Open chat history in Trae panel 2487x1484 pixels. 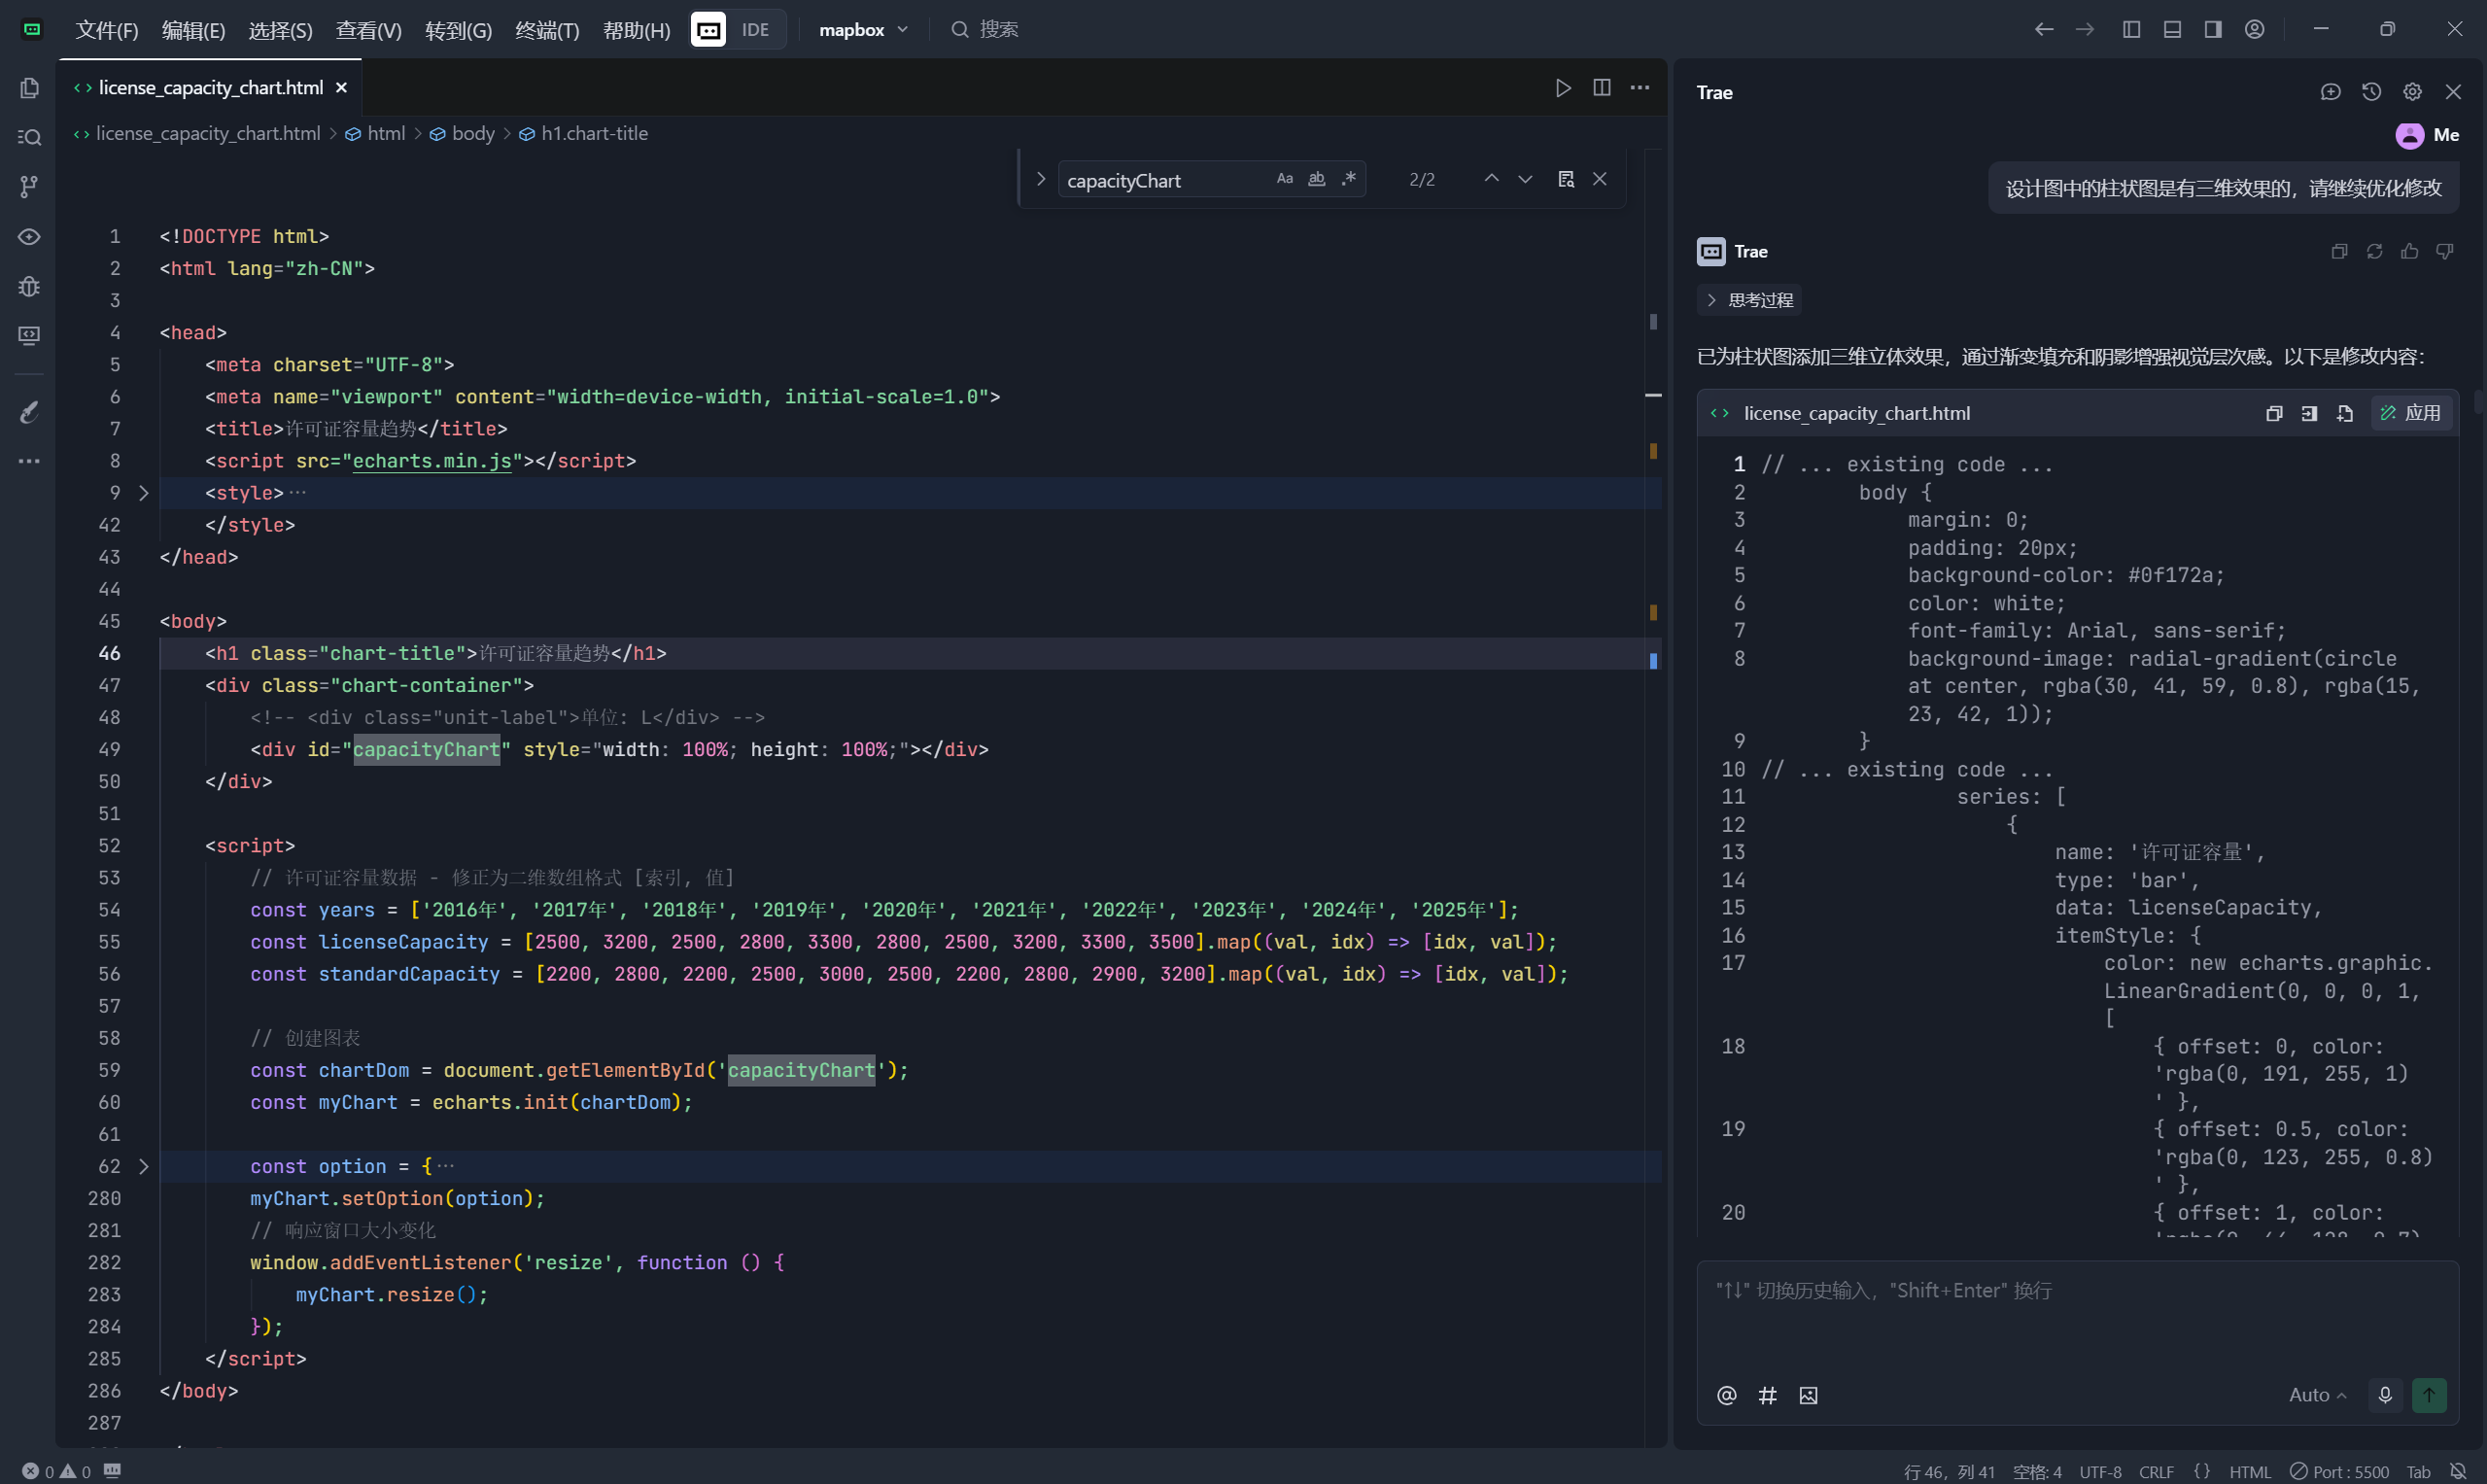coord(2371,92)
